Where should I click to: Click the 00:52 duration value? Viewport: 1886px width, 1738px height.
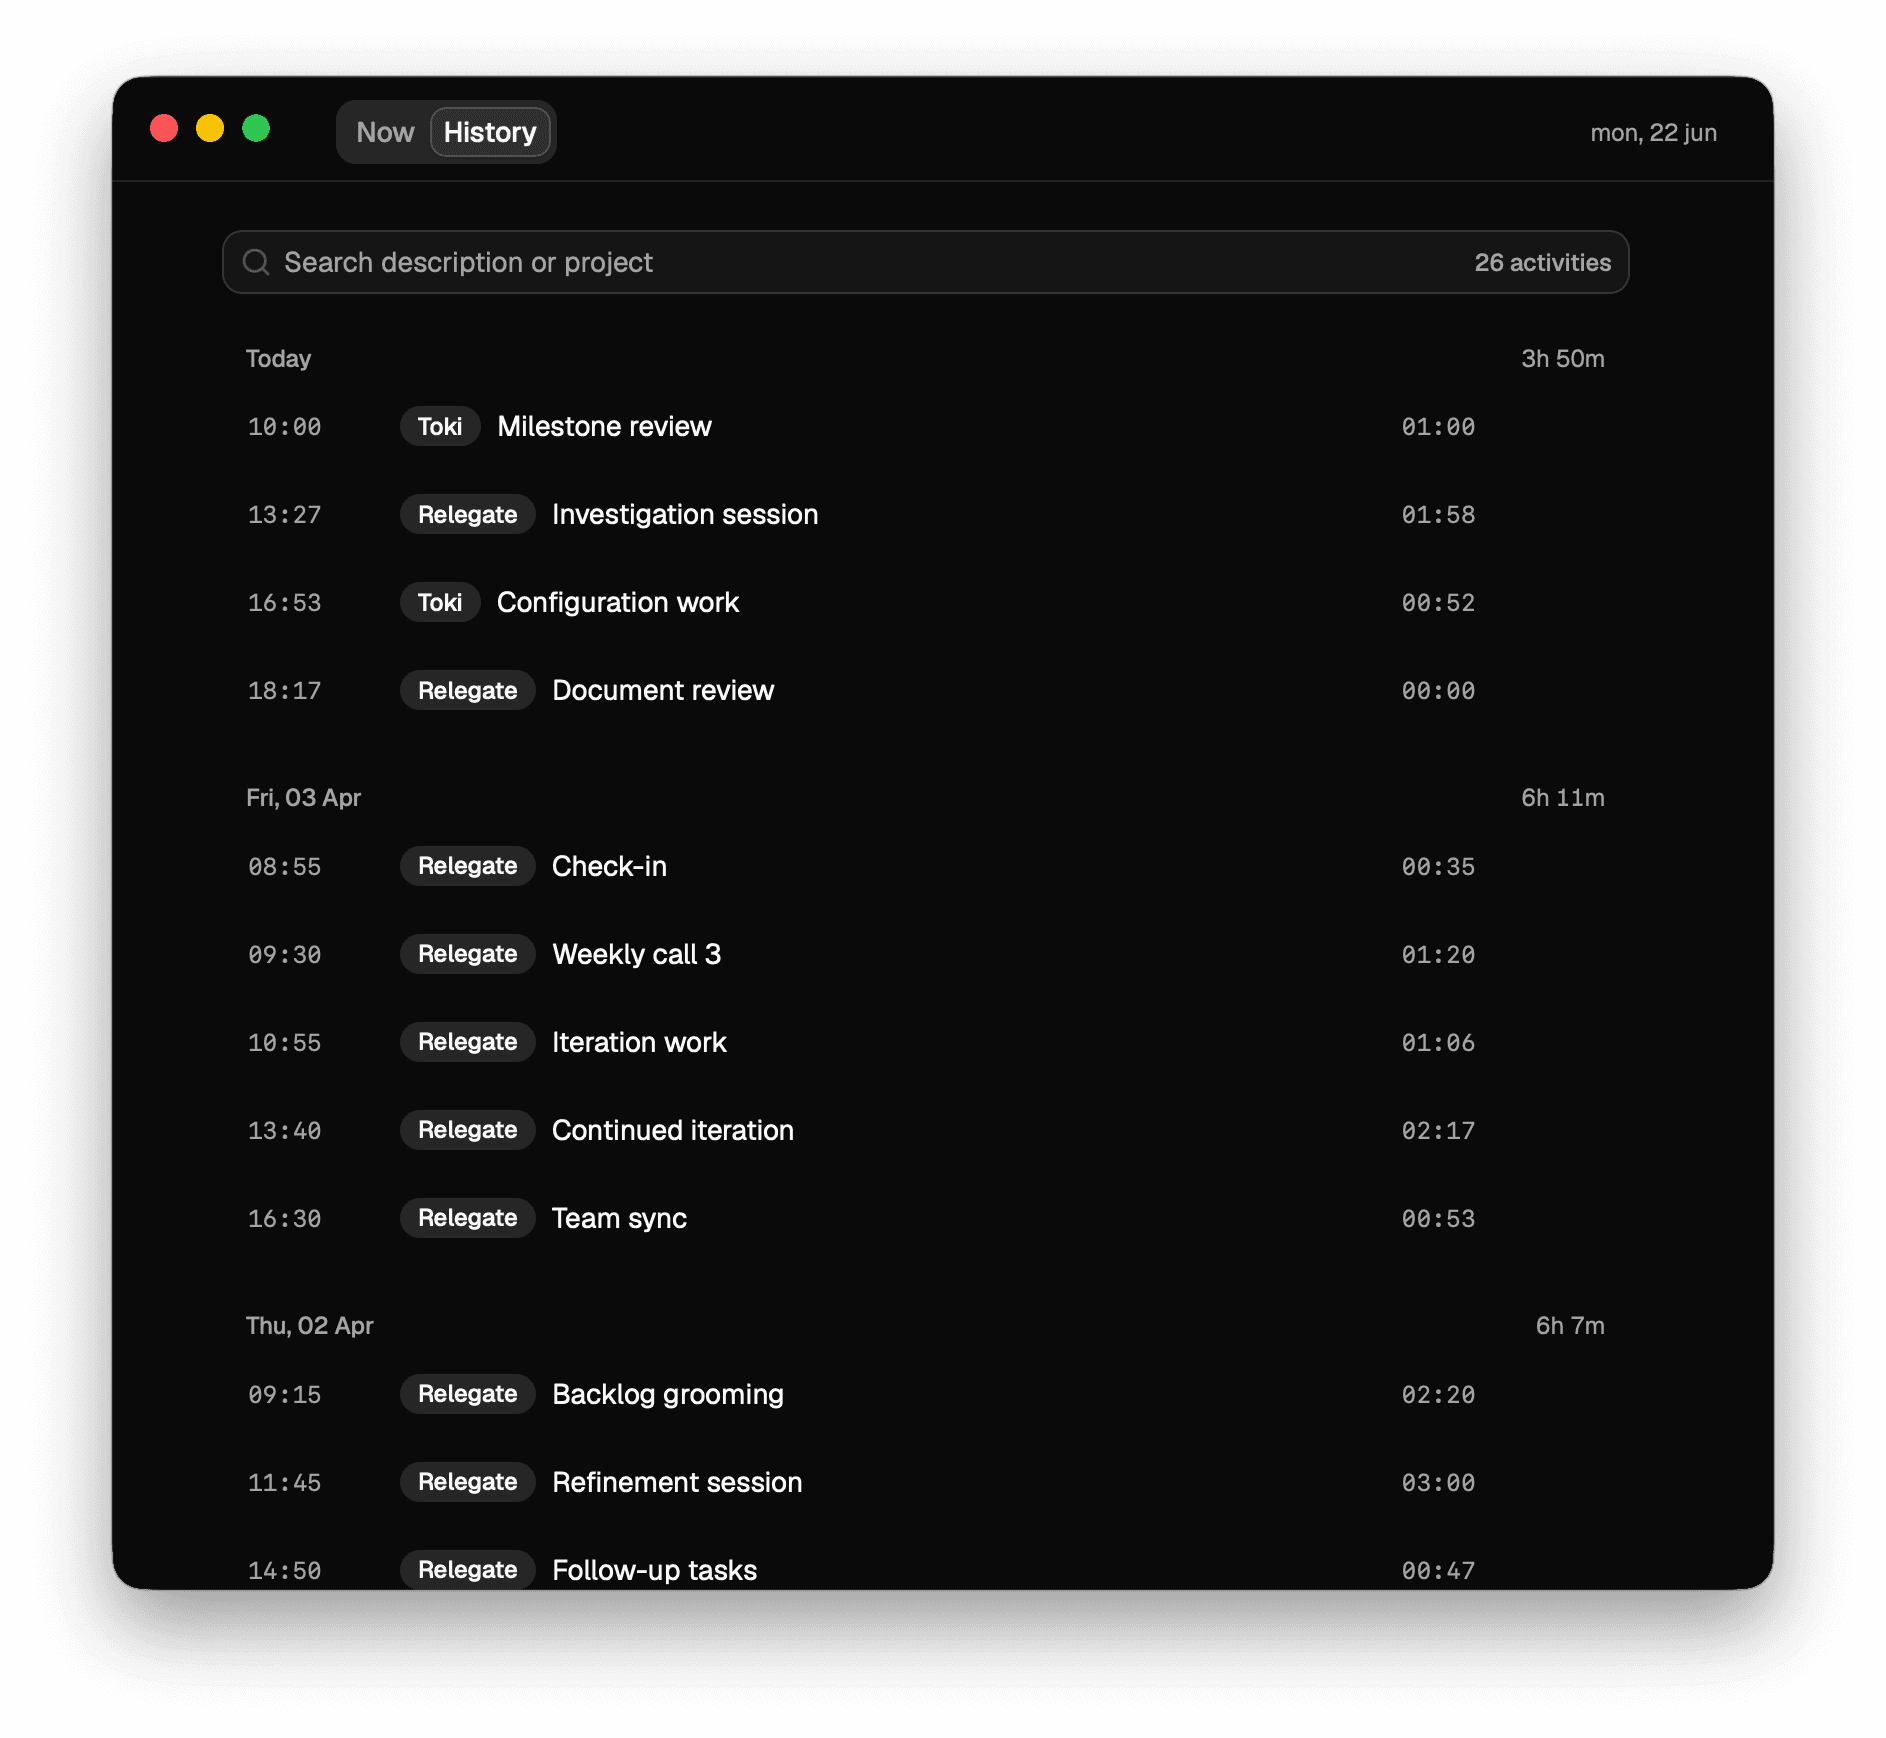coord(1438,603)
